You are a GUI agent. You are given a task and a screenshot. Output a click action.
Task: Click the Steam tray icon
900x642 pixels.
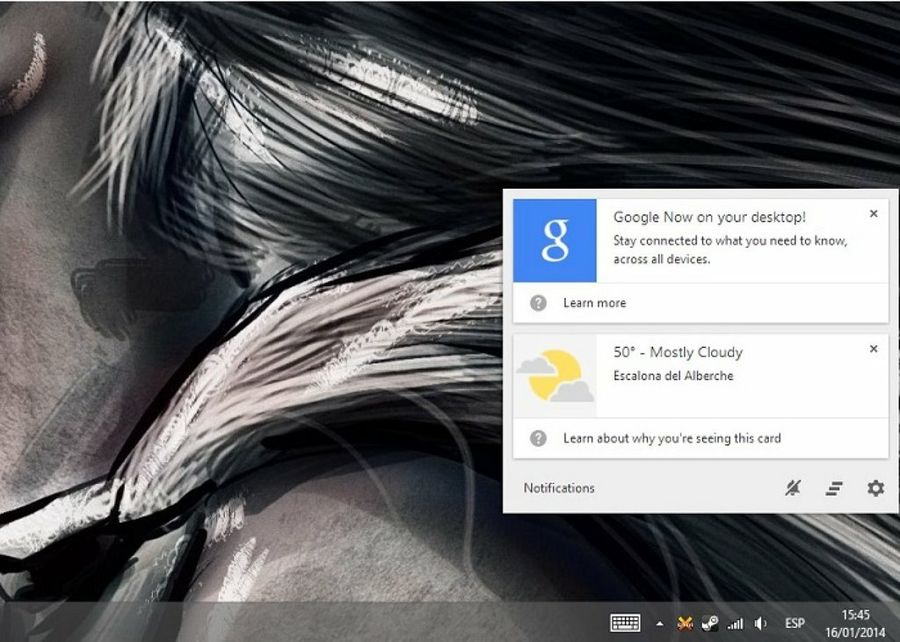pyautogui.click(x=709, y=623)
